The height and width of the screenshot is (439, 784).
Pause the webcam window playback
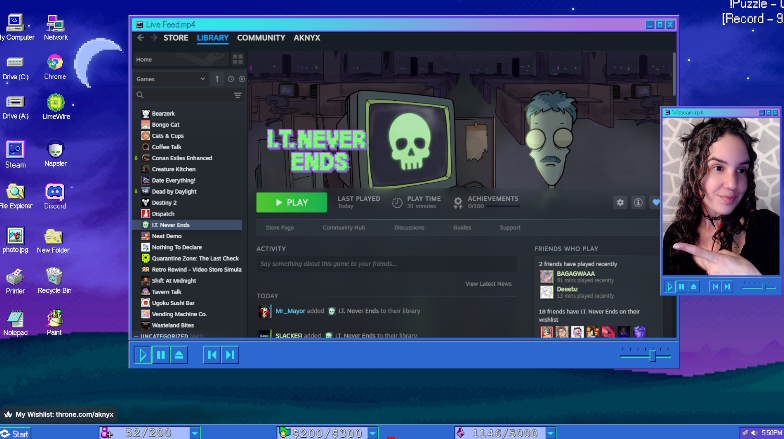tap(682, 287)
